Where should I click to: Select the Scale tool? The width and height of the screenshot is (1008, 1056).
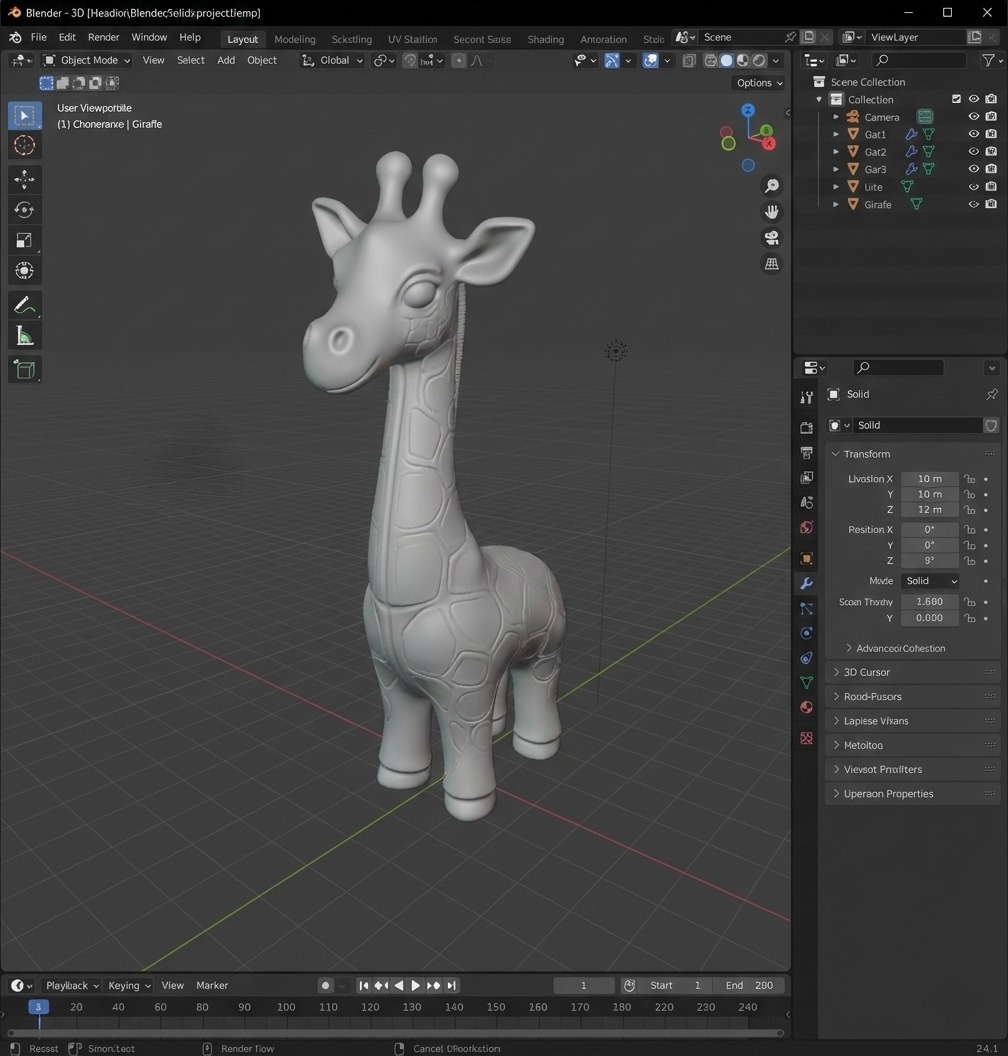(x=24, y=239)
